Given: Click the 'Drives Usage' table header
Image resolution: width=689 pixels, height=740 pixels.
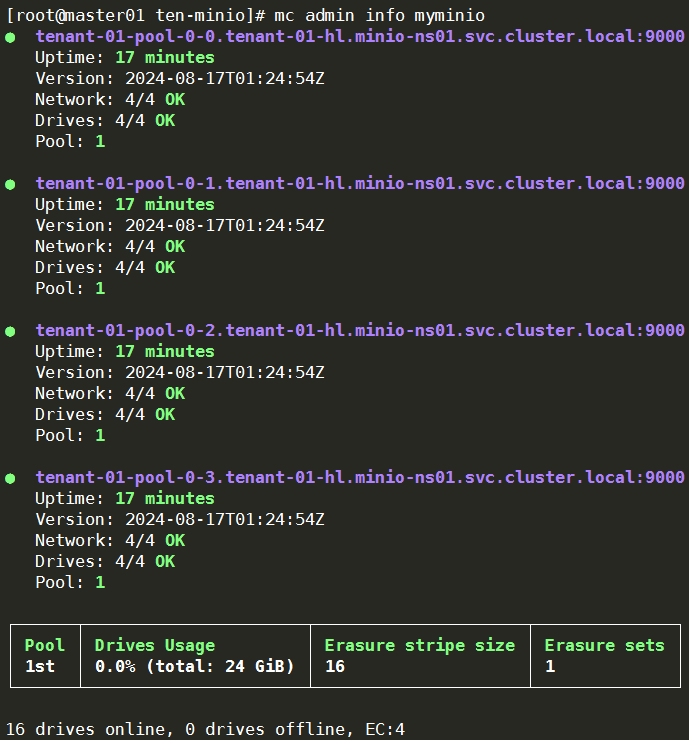Looking at the screenshot, I should tap(155, 645).
